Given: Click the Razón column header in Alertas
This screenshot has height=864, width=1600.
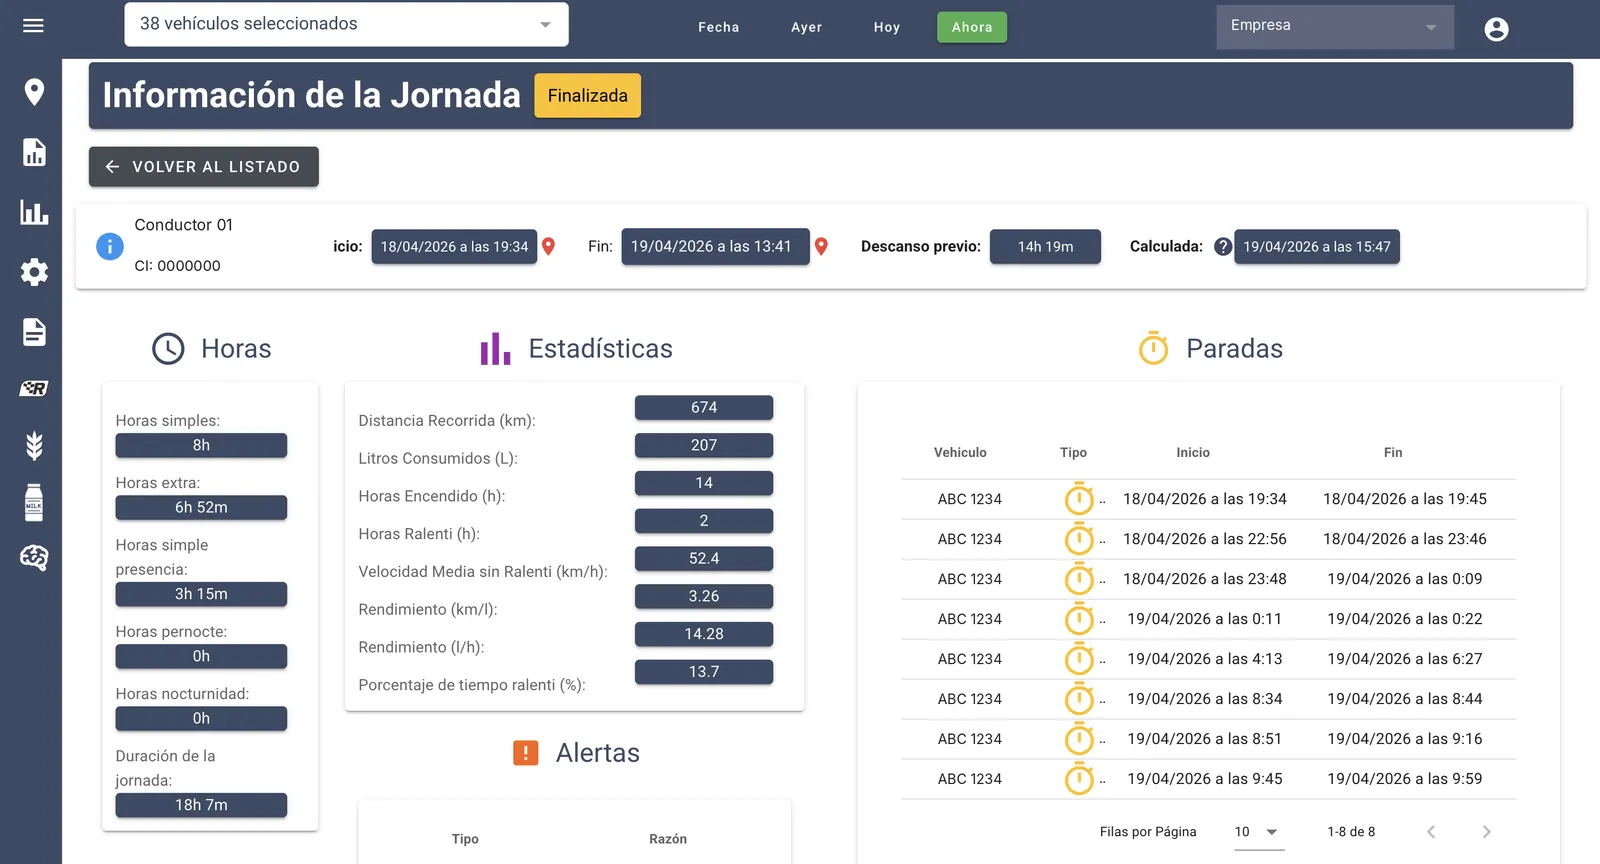Looking at the screenshot, I should (x=668, y=839).
